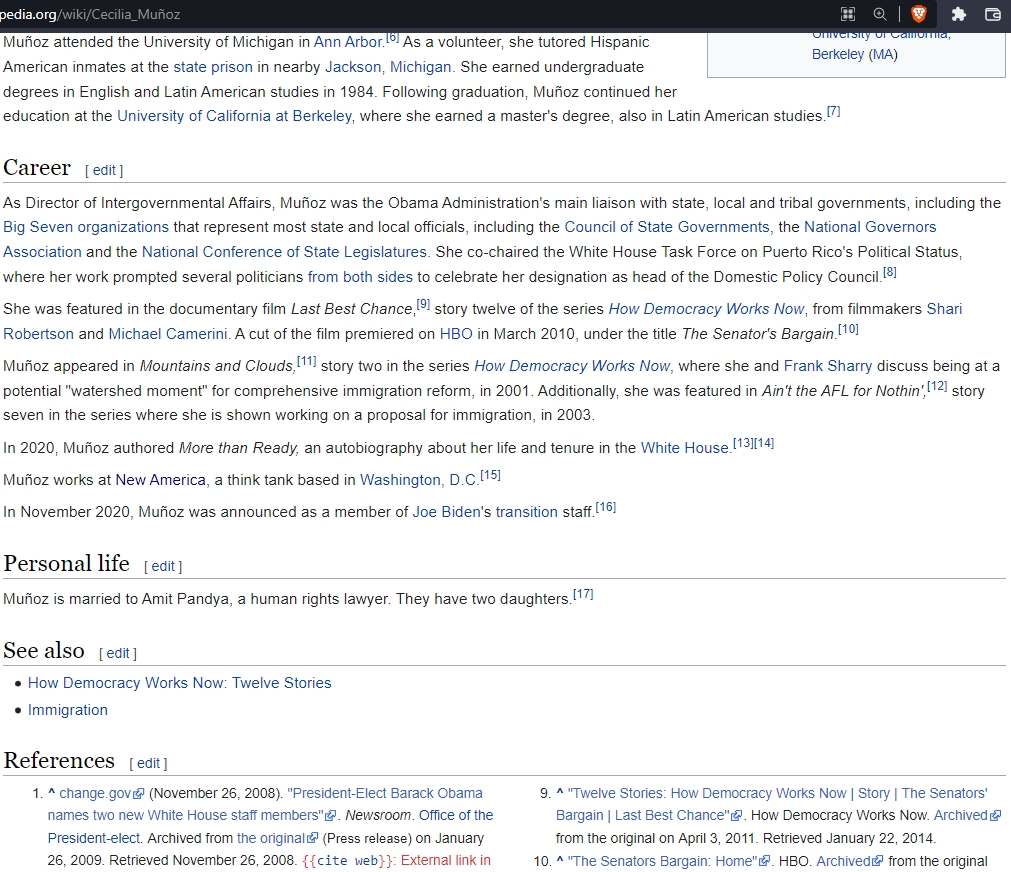Image resolution: width=1011 pixels, height=872 pixels.
Task: Visit University of California at Berkeley link
Action: tap(235, 116)
